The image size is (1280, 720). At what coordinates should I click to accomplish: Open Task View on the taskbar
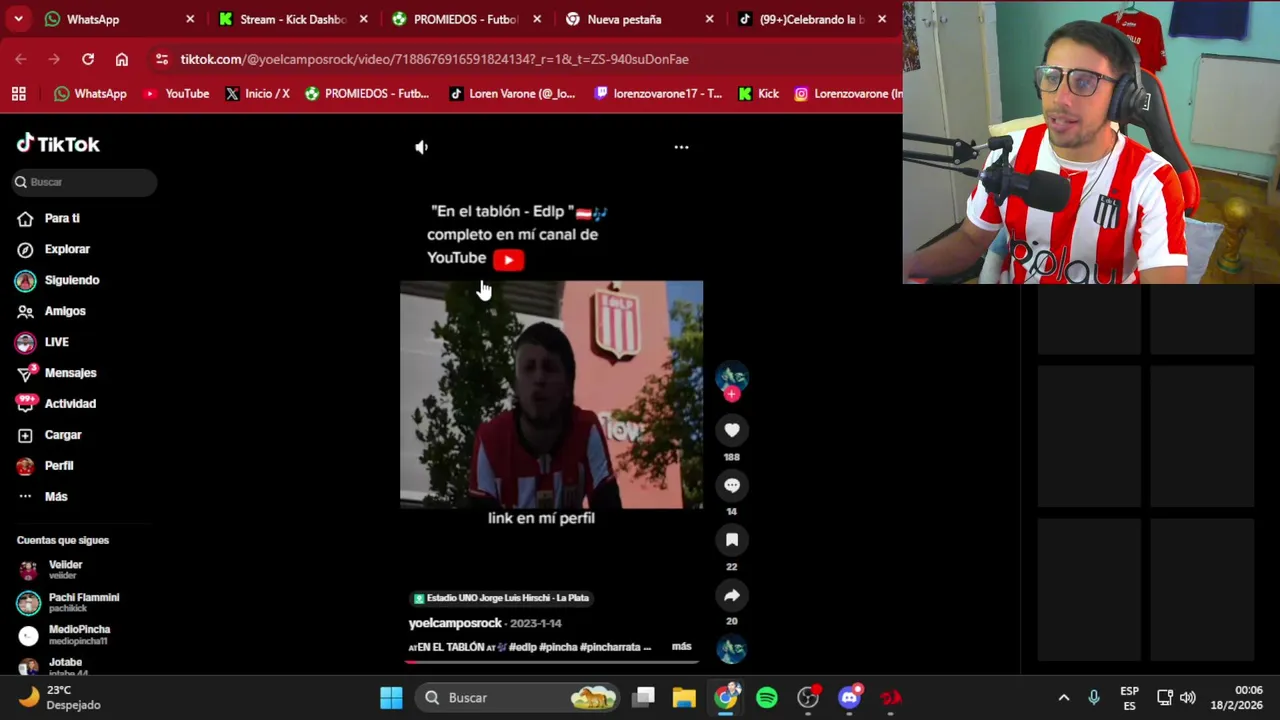coord(644,698)
